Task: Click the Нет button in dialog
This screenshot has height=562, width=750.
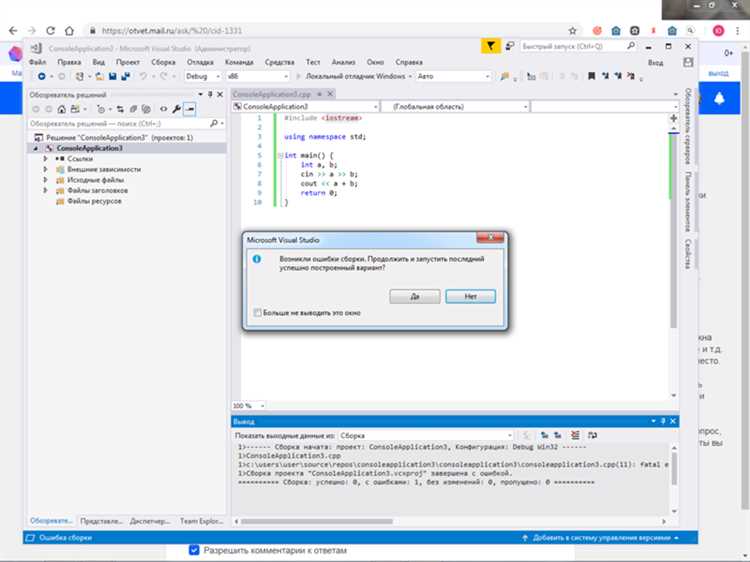Action: click(x=470, y=297)
